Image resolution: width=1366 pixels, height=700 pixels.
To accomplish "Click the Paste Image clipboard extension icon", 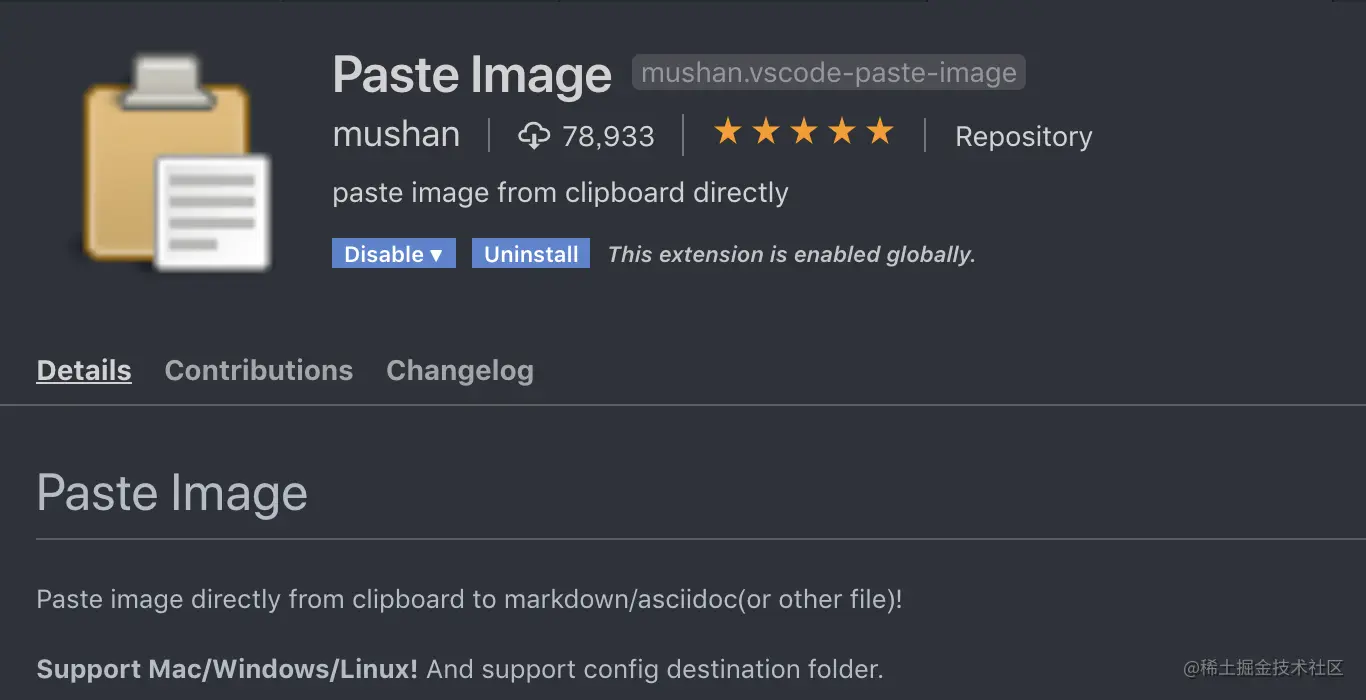I will click(x=177, y=164).
